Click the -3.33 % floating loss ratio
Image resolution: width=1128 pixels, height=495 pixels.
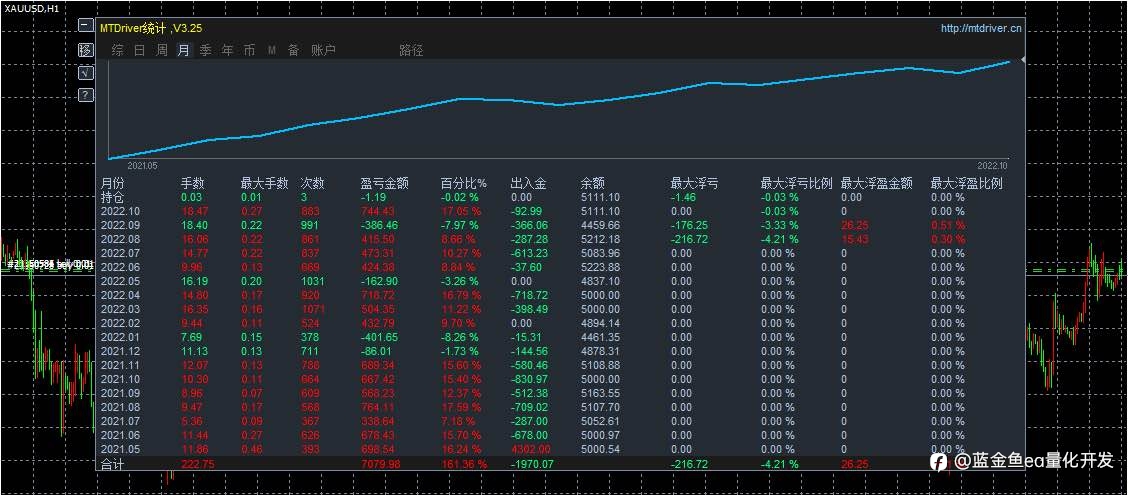[x=779, y=224]
